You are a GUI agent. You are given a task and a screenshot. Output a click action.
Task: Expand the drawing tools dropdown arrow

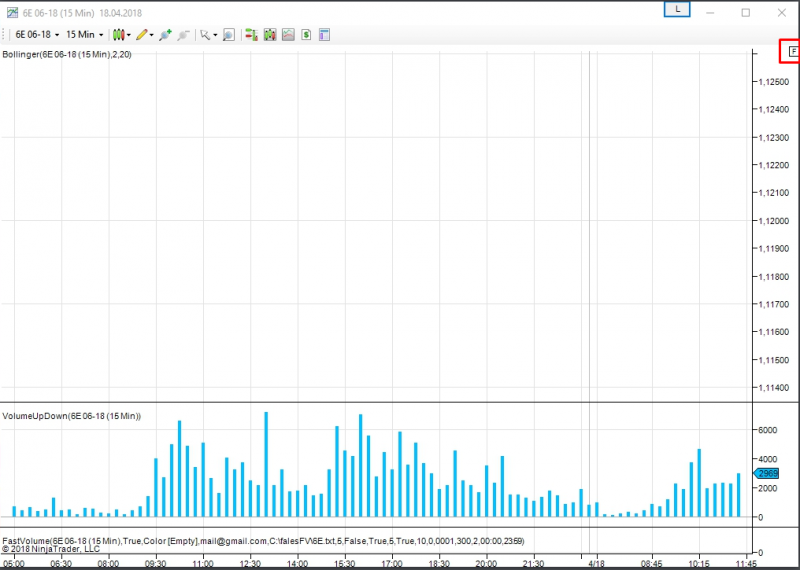152,34
